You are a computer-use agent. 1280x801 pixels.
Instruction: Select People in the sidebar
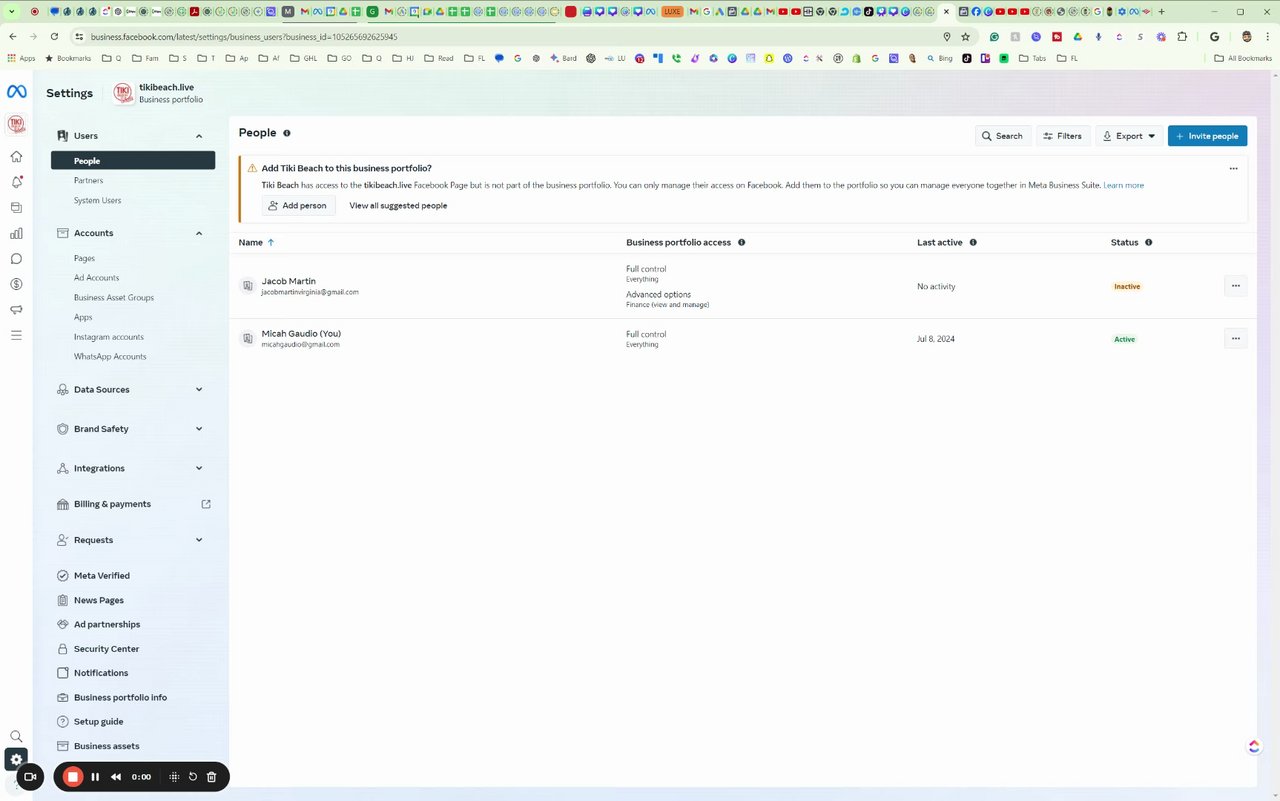click(x=133, y=160)
